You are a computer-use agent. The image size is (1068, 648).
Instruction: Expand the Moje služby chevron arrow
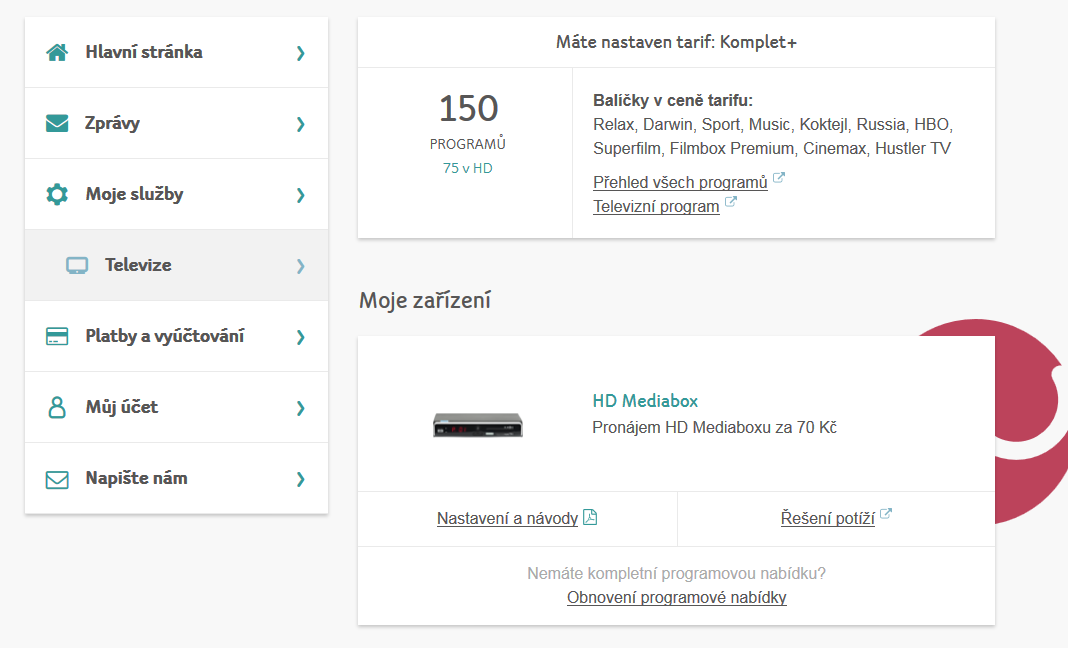[300, 196]
